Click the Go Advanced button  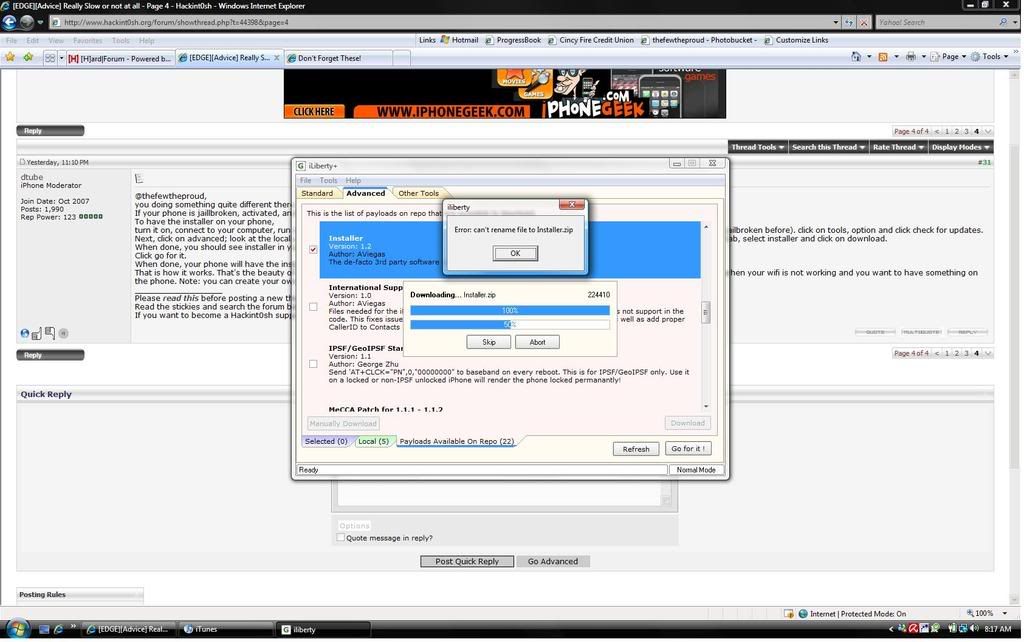coord(553,561)
